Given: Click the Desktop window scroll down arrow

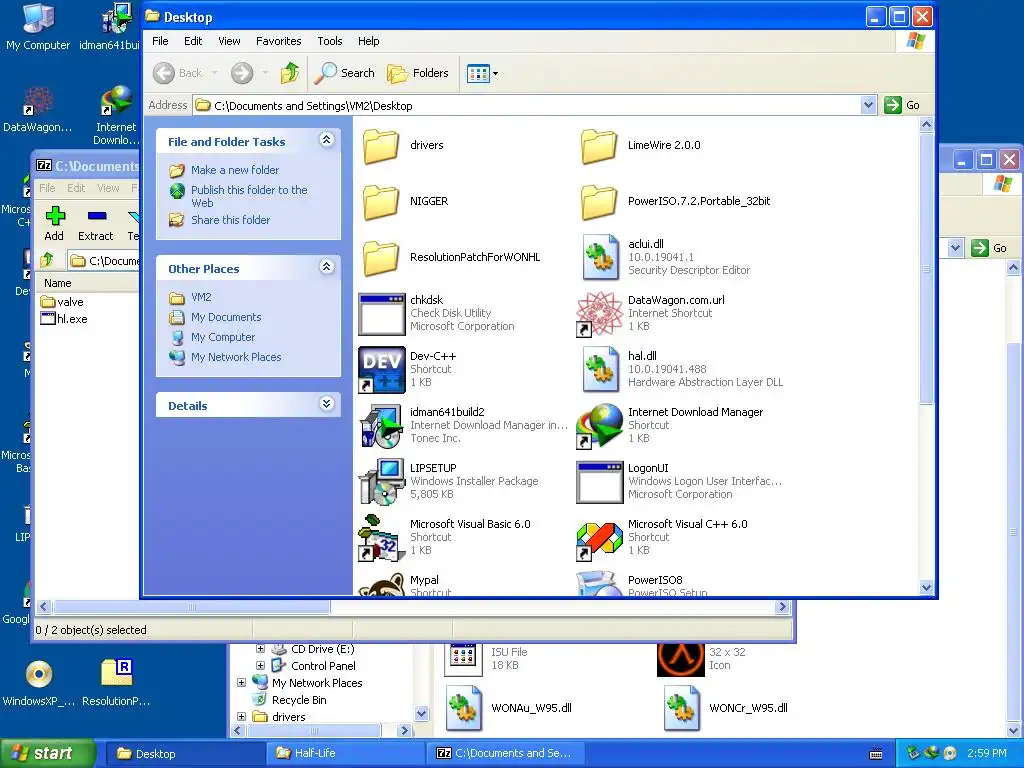Looking at the screenshot, I should pyautogui.click(x=927, y=587).
